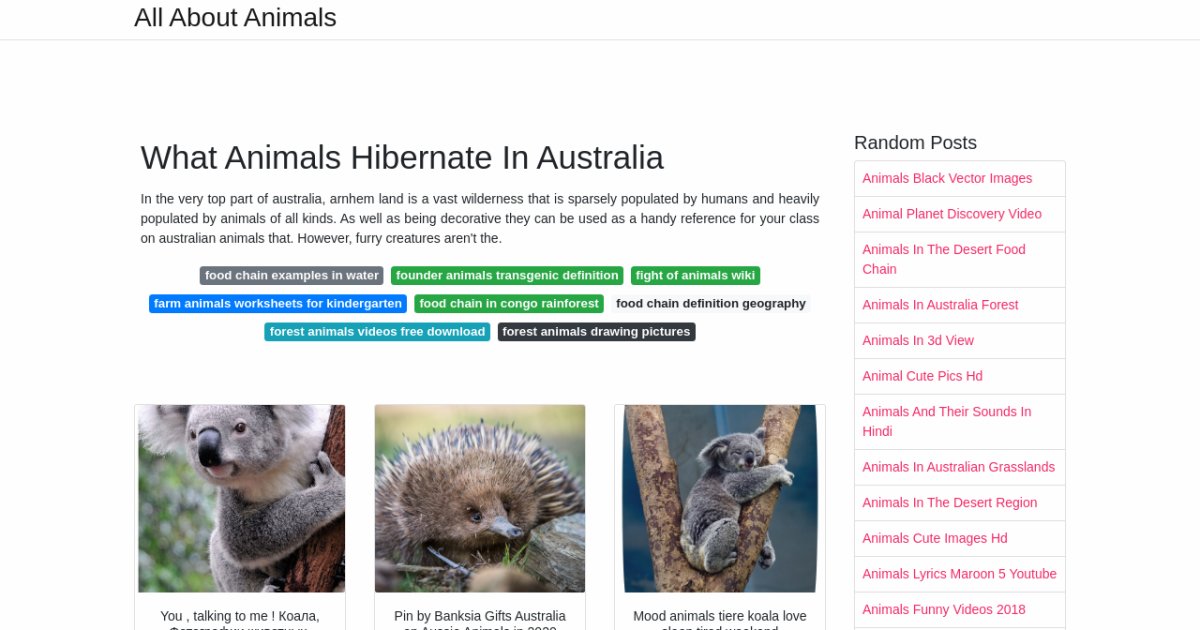
Task: Click 'Animals Lyrics Maroon 5 Youtube' link
Action: click(x=959, y=574)
